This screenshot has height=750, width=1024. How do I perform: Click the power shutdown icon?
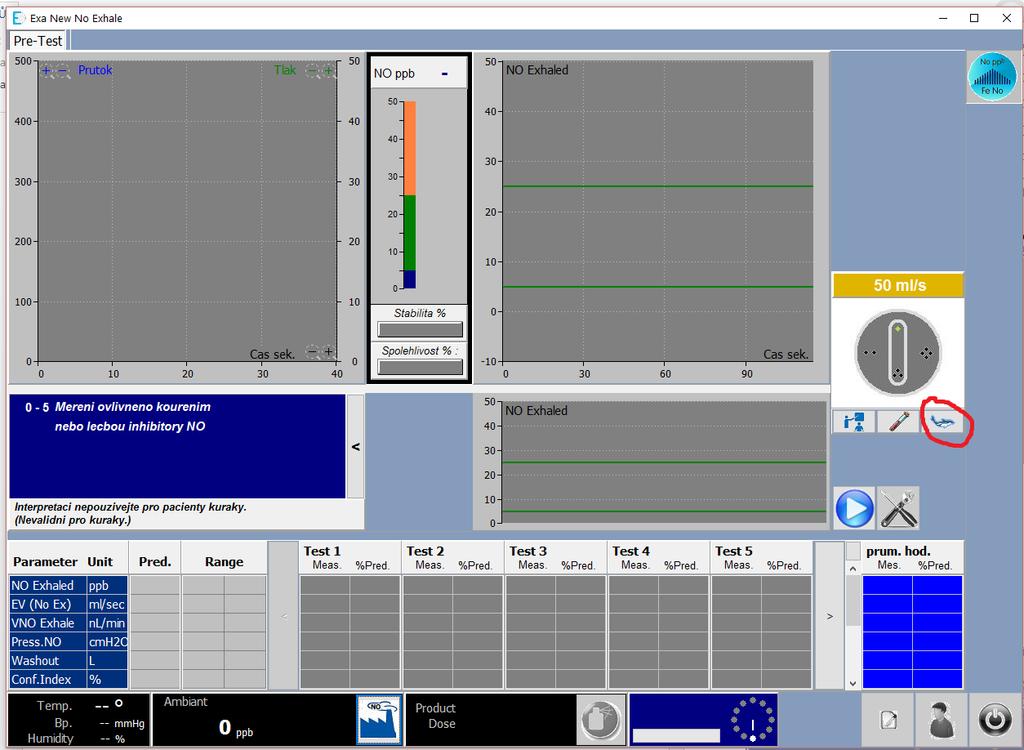point(995,720)
